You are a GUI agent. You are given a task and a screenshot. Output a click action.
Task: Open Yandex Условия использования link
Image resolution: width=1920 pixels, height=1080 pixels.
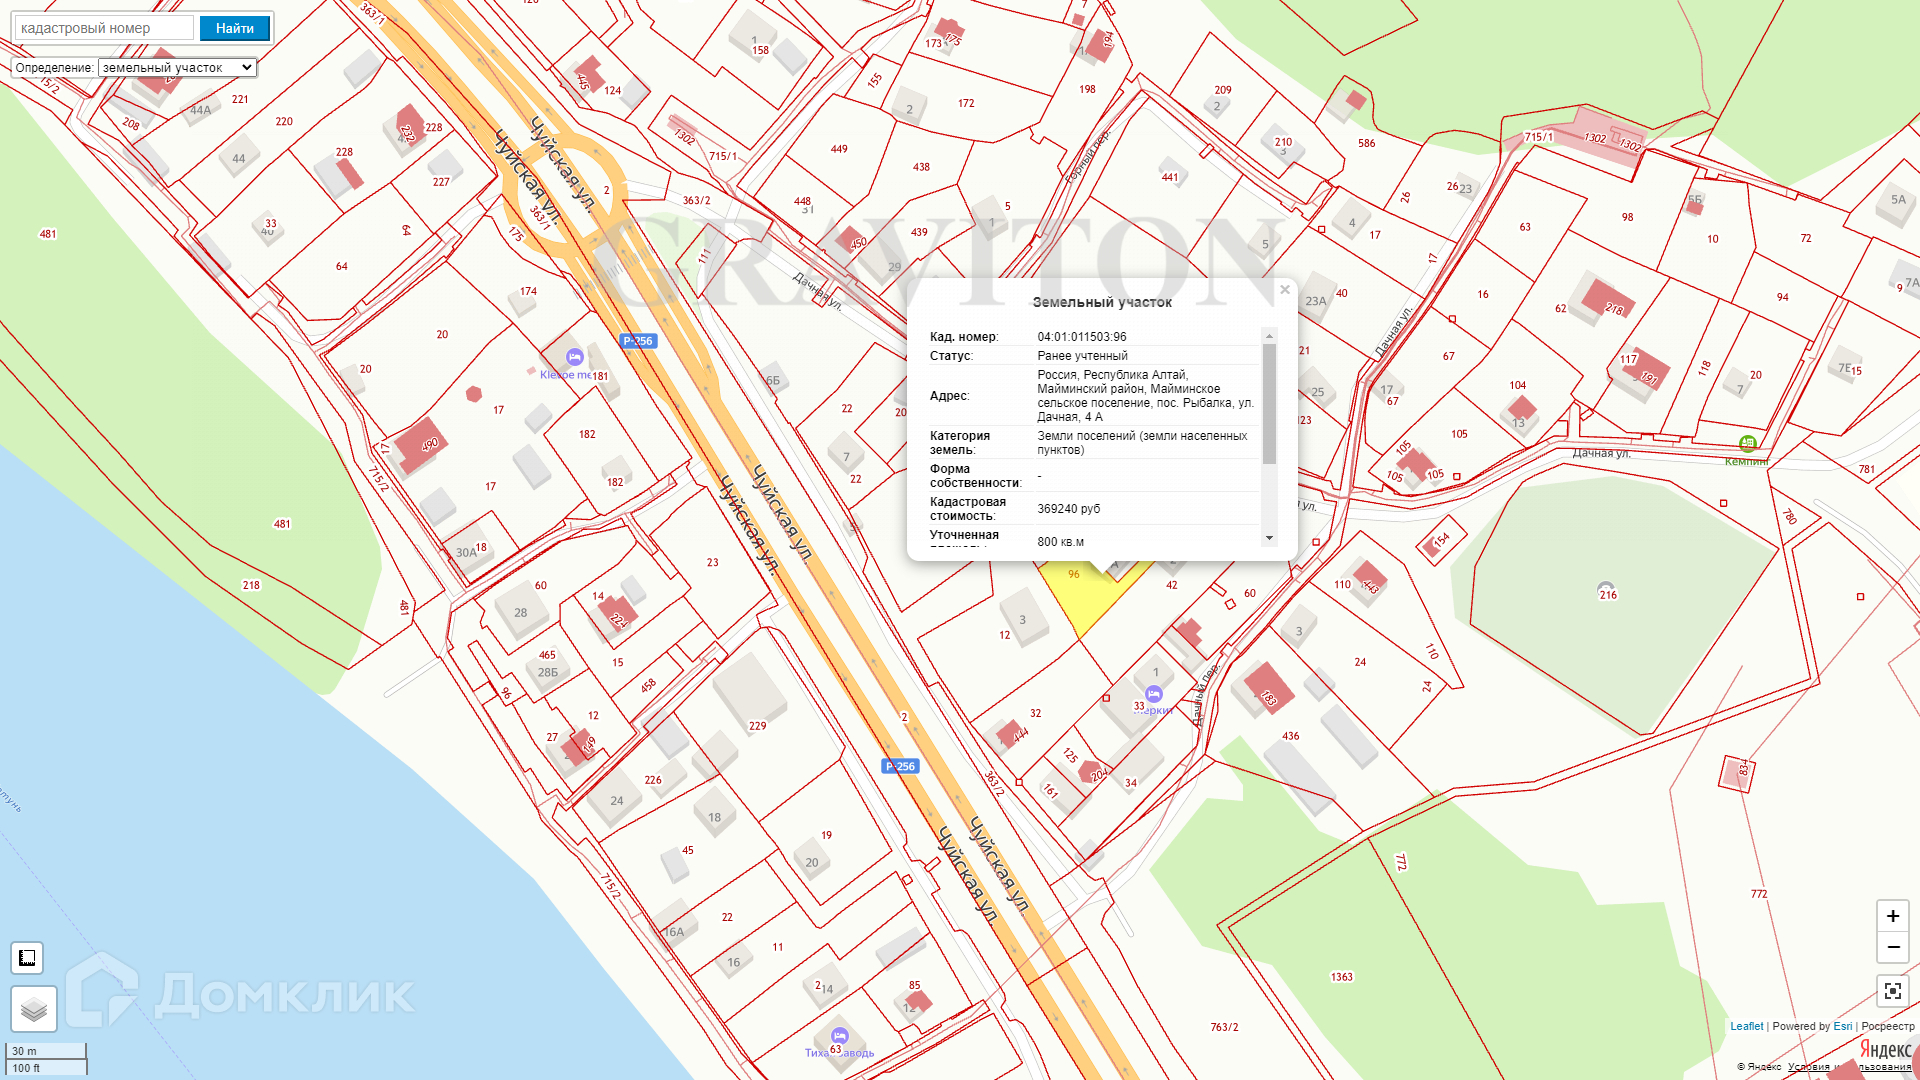click(1848, 1067)
